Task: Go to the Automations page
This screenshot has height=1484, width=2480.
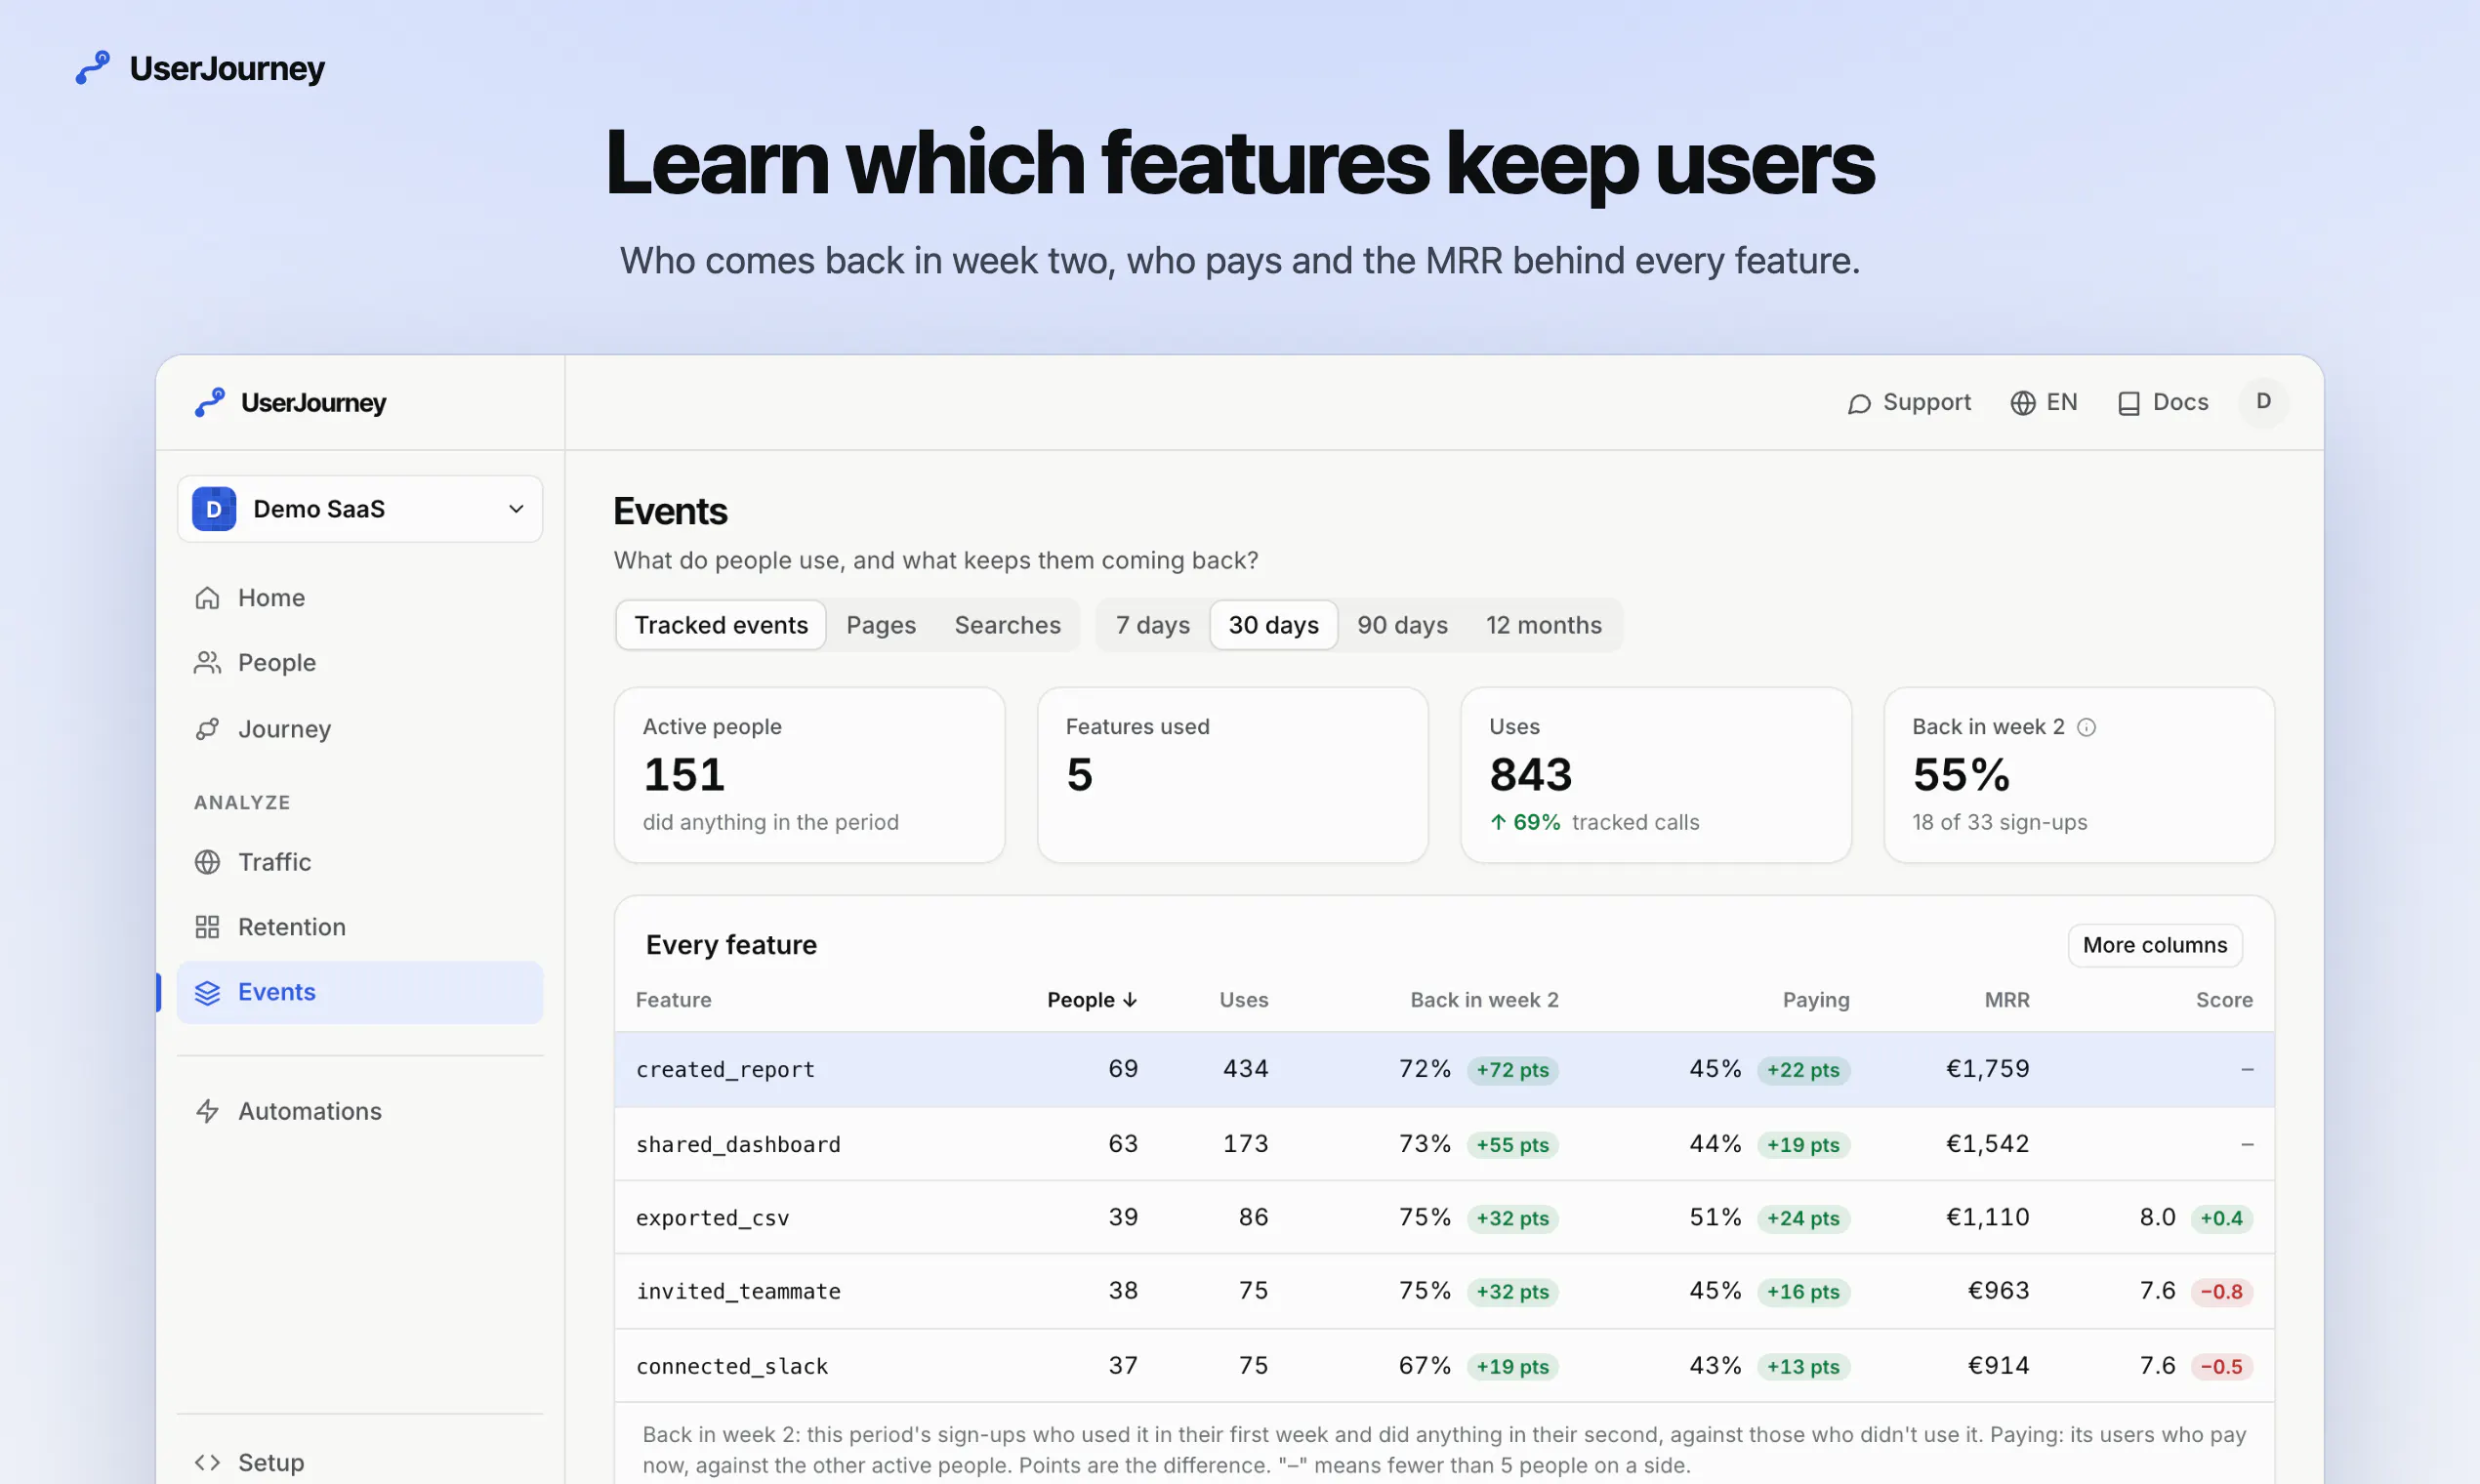Action: 360,1111
